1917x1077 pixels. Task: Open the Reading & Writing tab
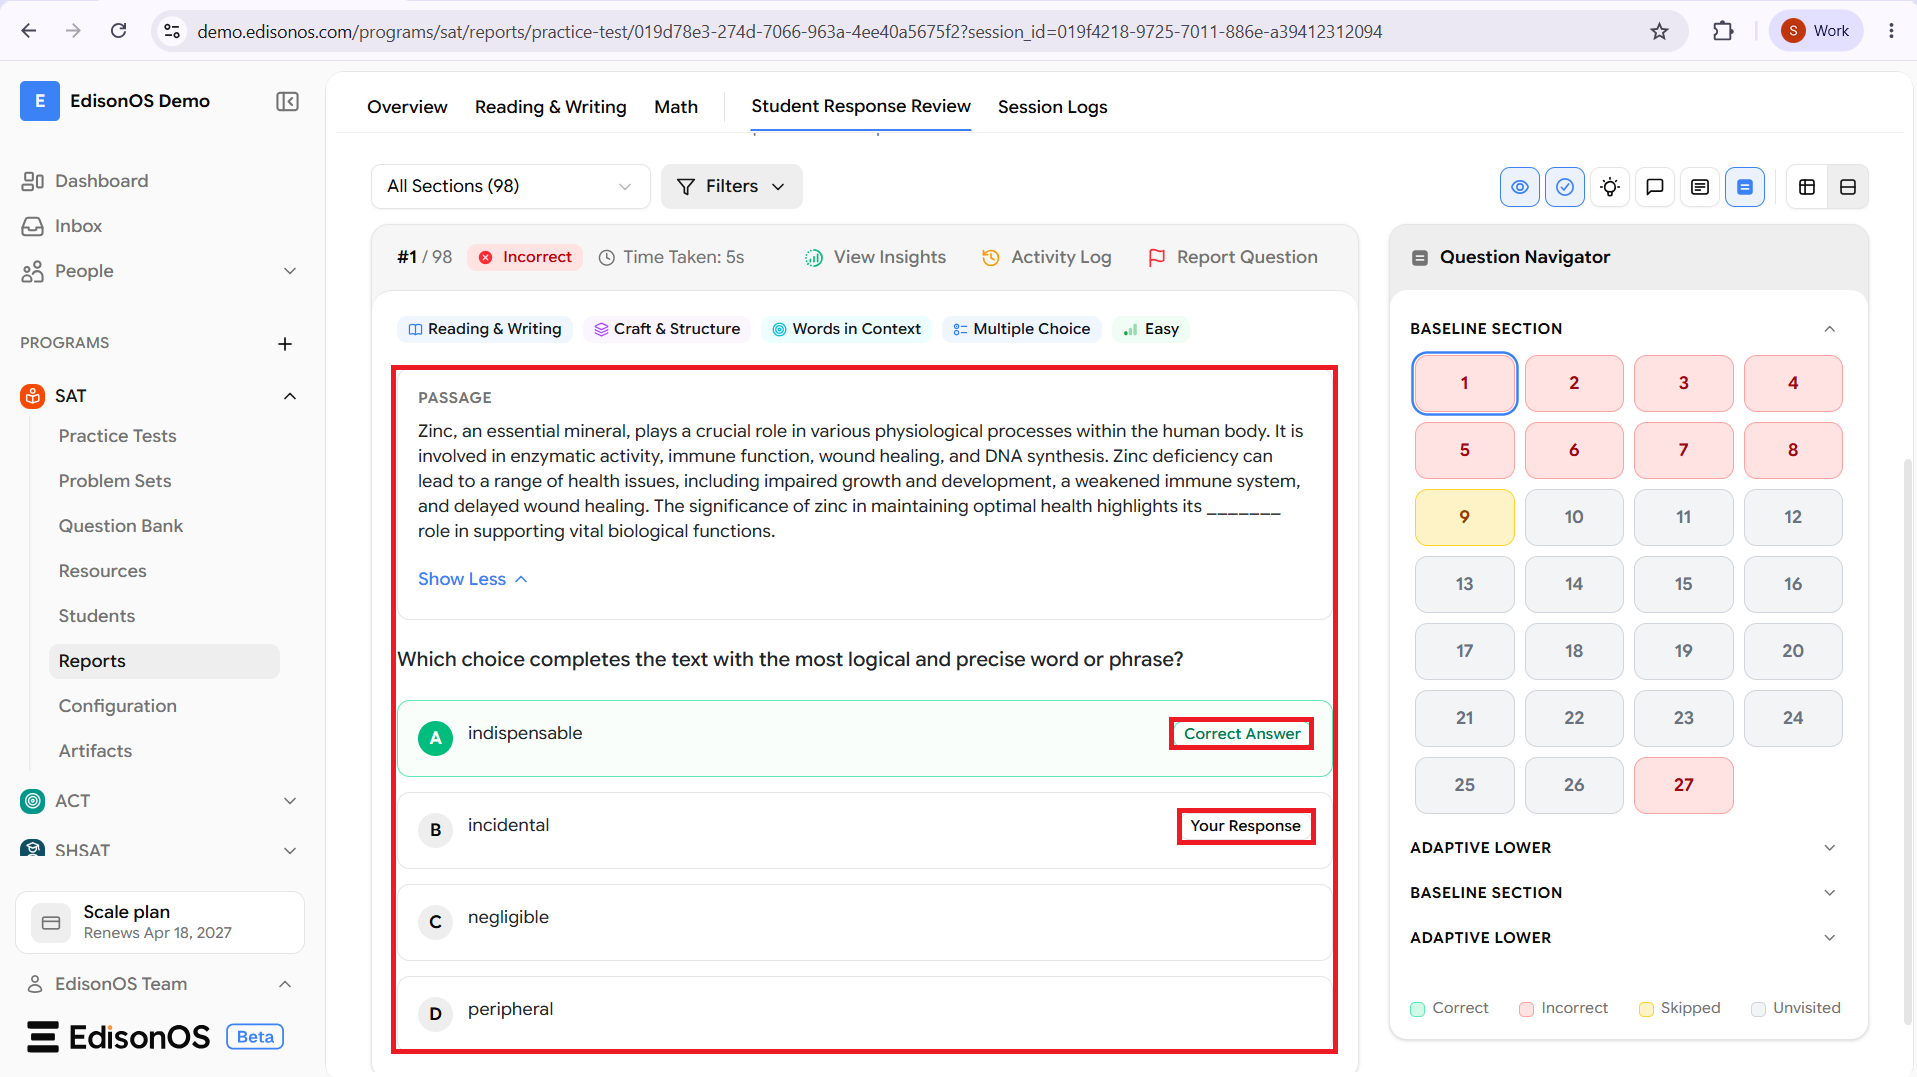550,107
